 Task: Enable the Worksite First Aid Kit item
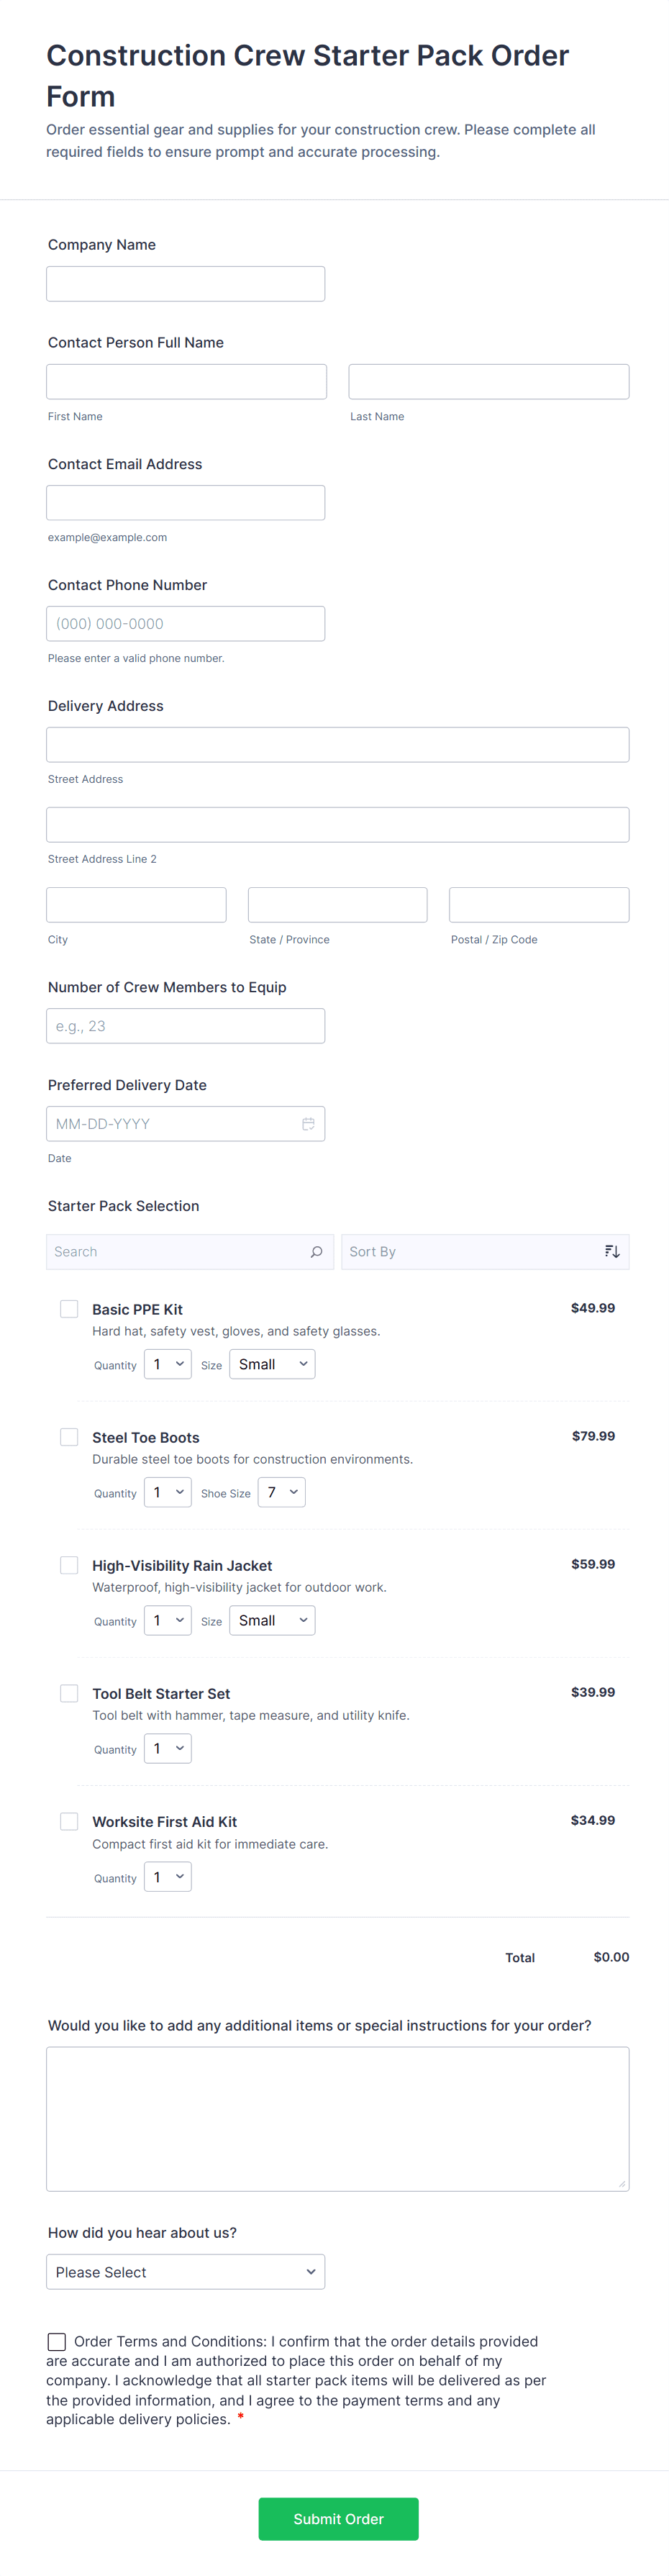pos(69,1821)
